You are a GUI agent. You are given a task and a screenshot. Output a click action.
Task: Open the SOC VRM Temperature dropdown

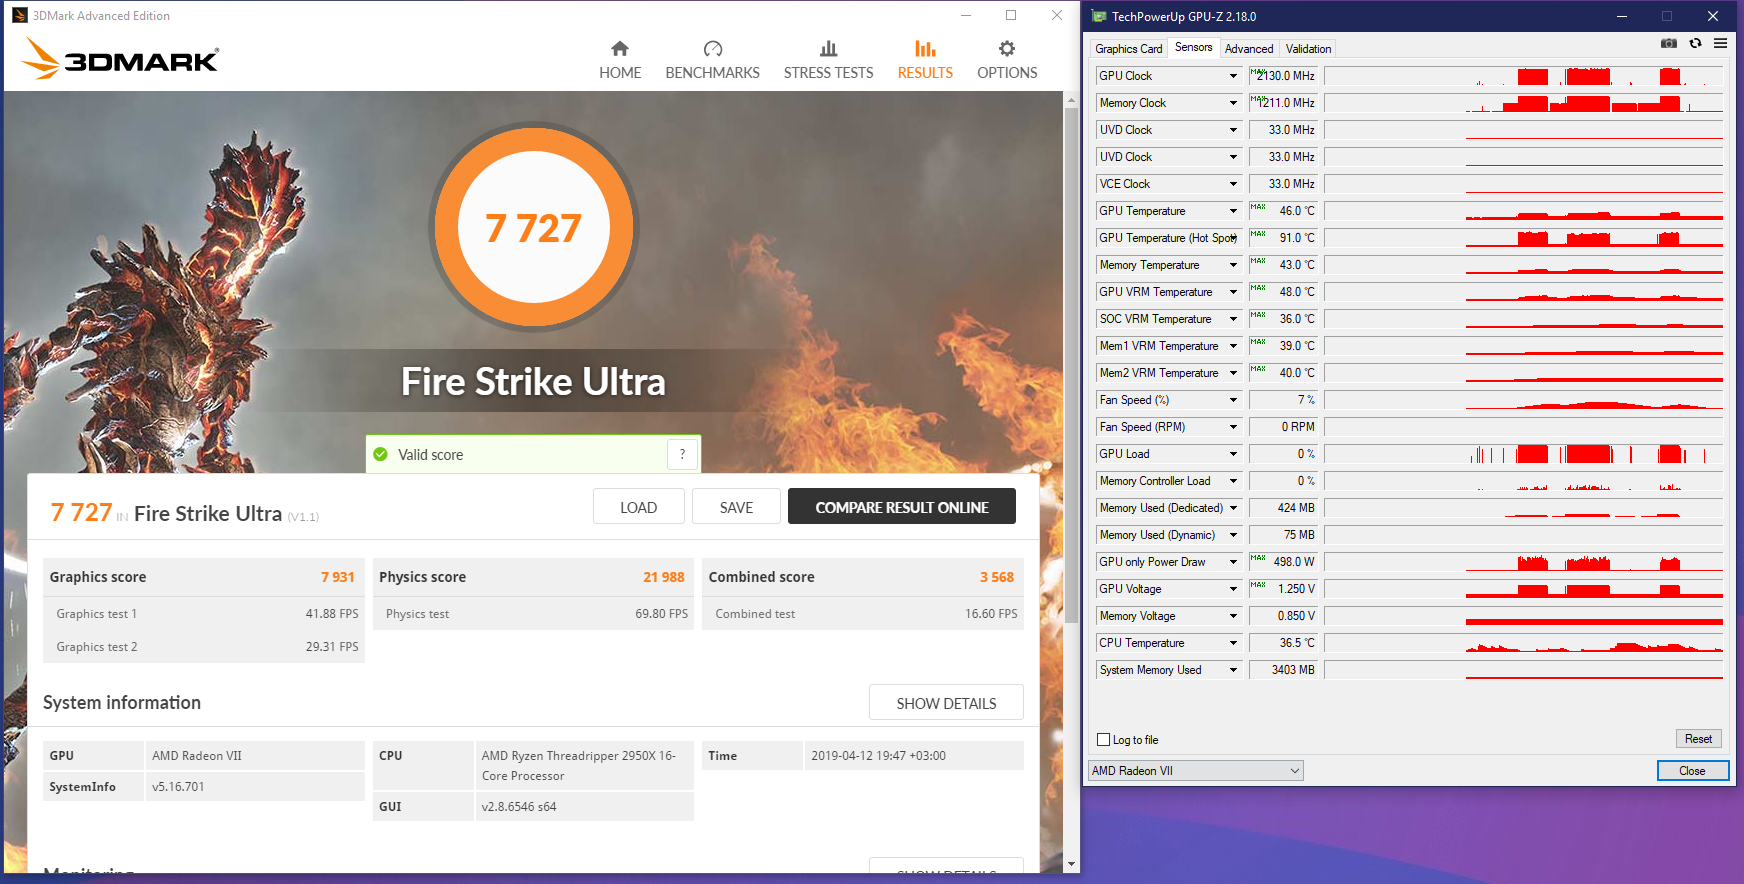(x=1233, y=319)
